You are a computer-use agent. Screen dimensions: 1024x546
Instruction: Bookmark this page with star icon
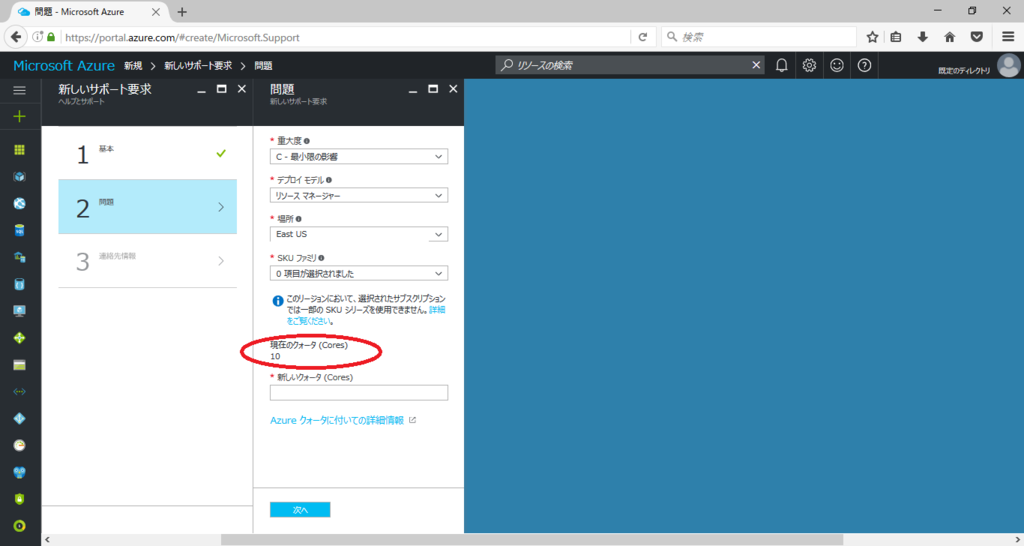pyautogui.click(x=872, y=37)
